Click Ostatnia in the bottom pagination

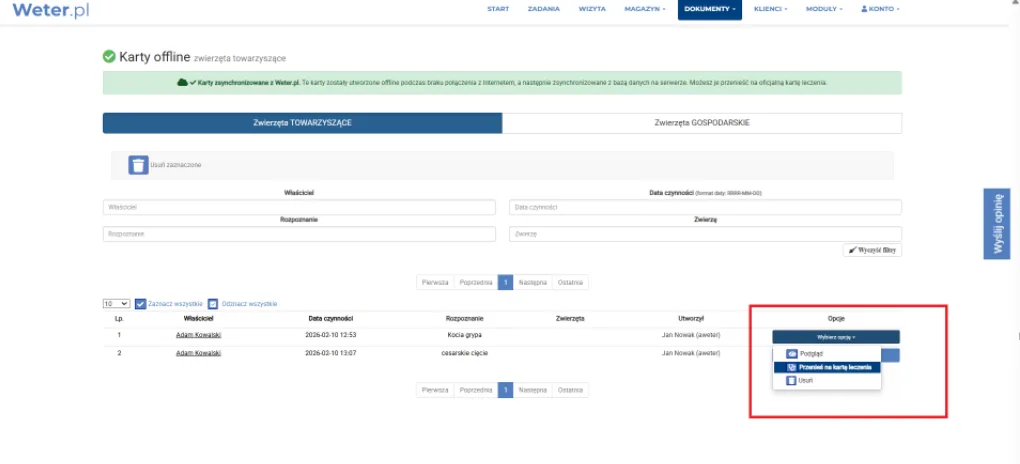point(570,390)
